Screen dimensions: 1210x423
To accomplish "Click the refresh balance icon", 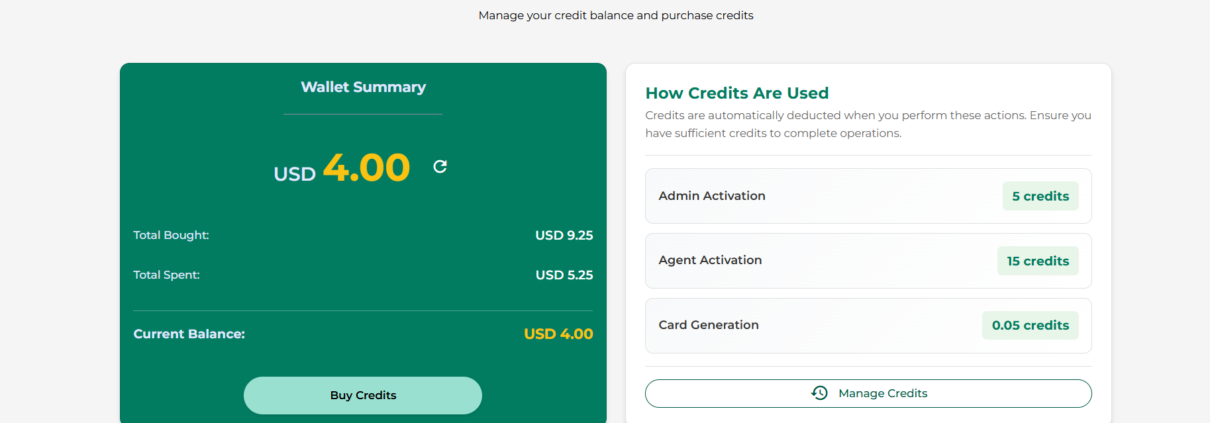I will click(440, 167).
